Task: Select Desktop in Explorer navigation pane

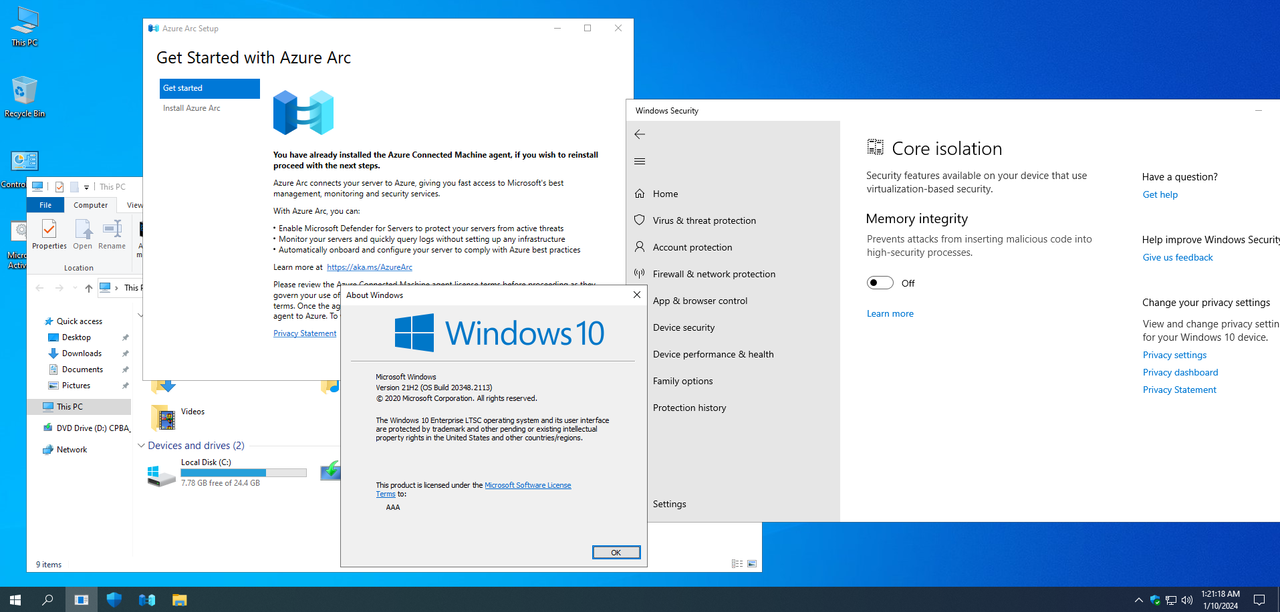Action: pos(76,338)
